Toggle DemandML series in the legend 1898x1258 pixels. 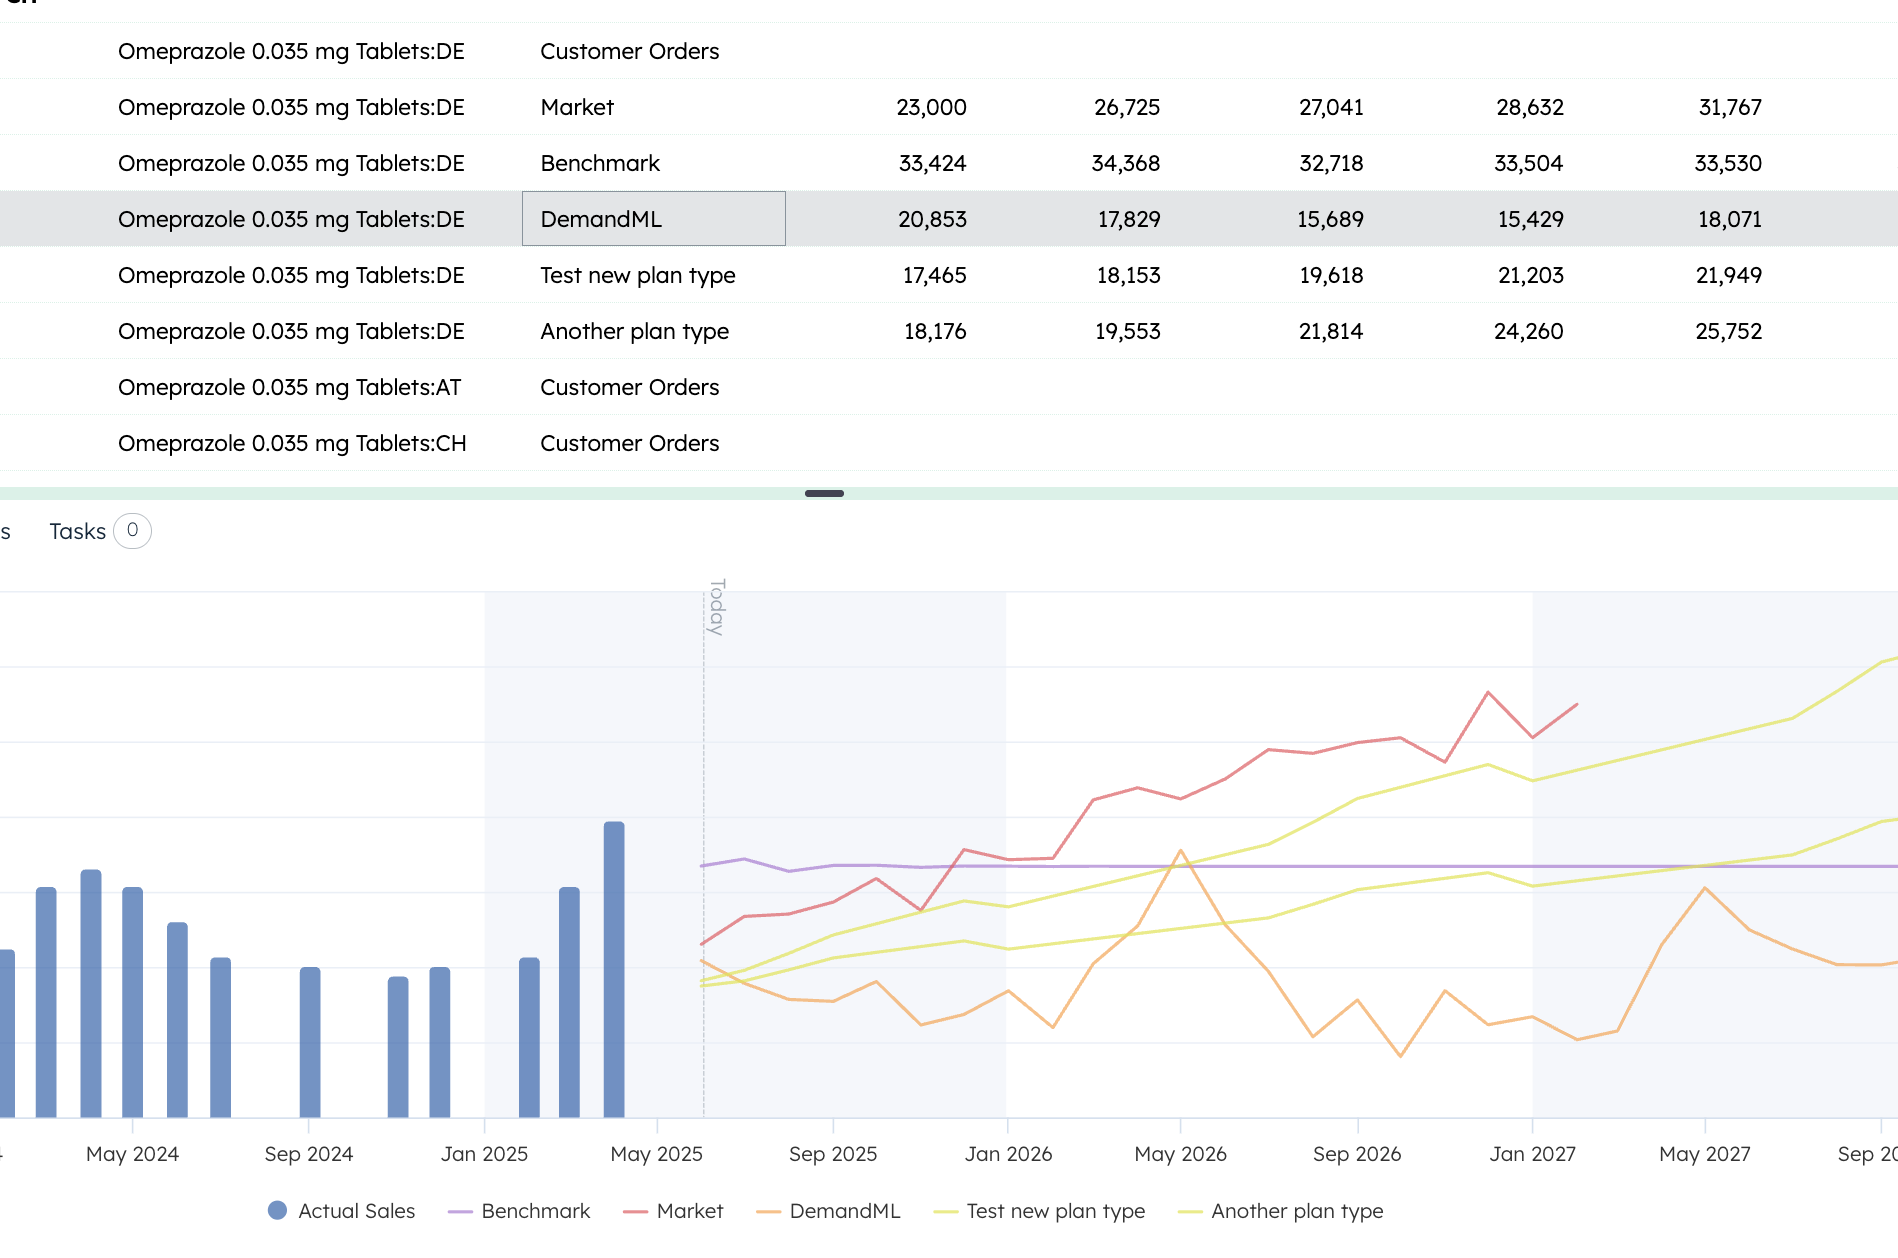tap(844, 1211)
